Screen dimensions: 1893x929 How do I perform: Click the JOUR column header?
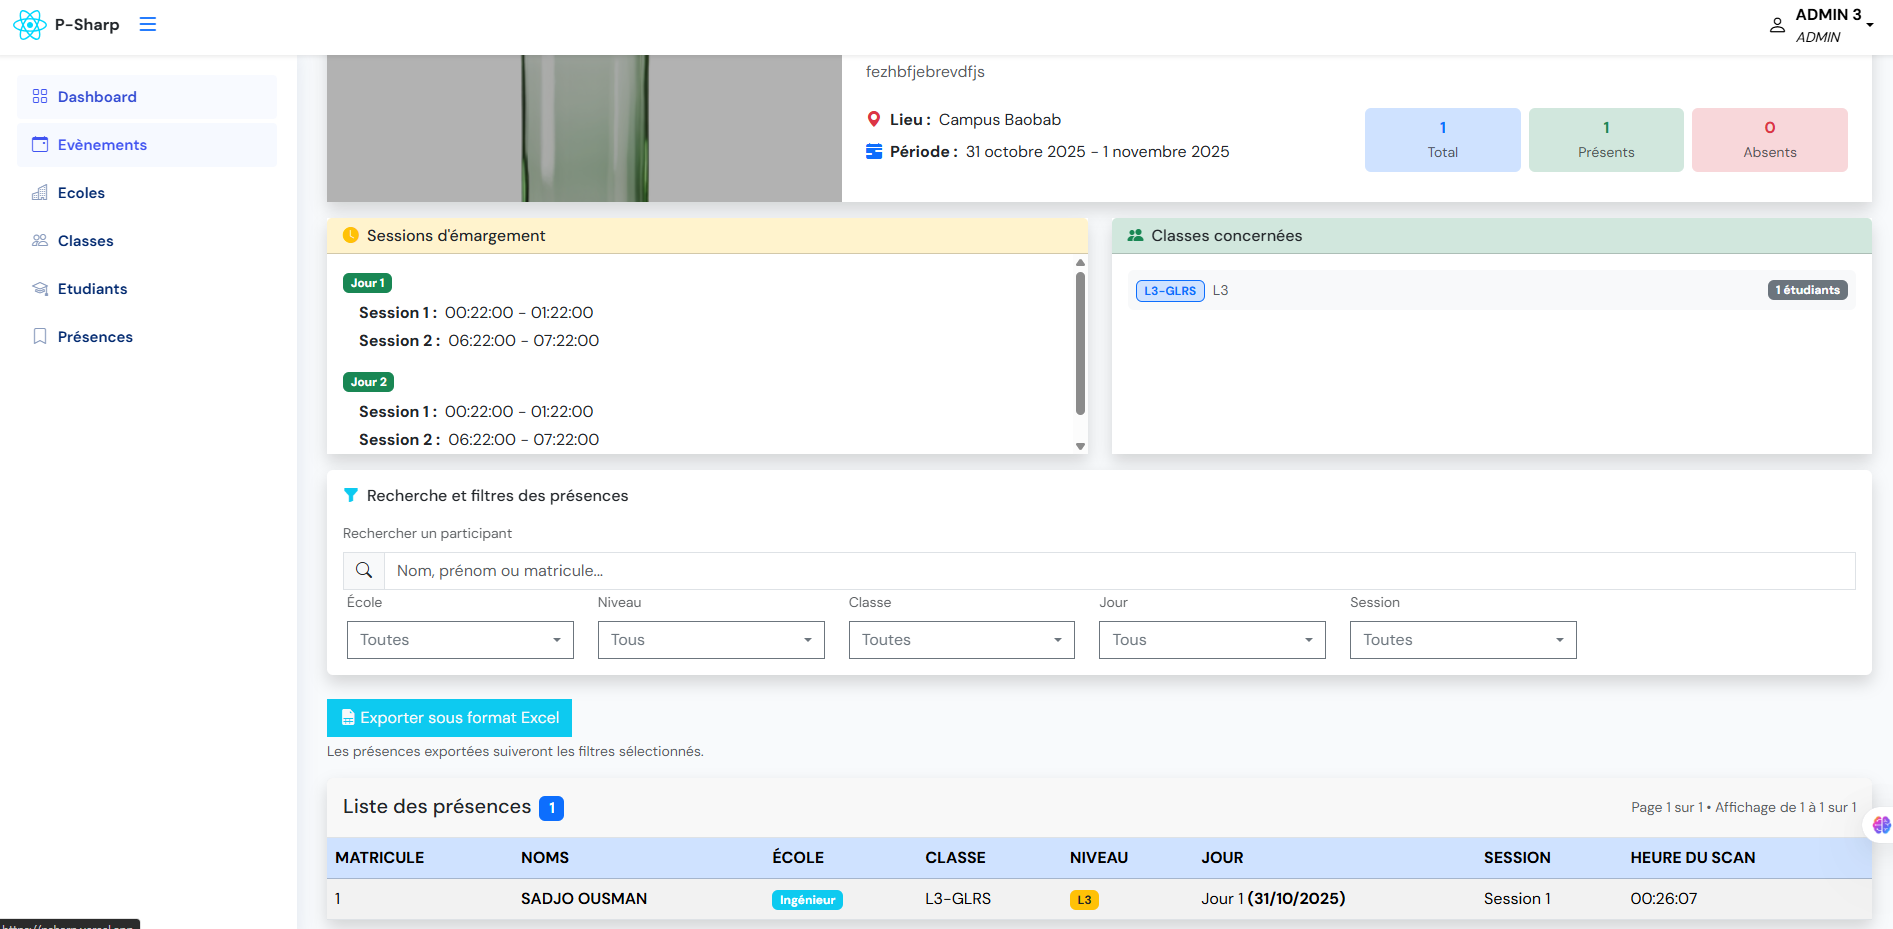coord(1222,858)
